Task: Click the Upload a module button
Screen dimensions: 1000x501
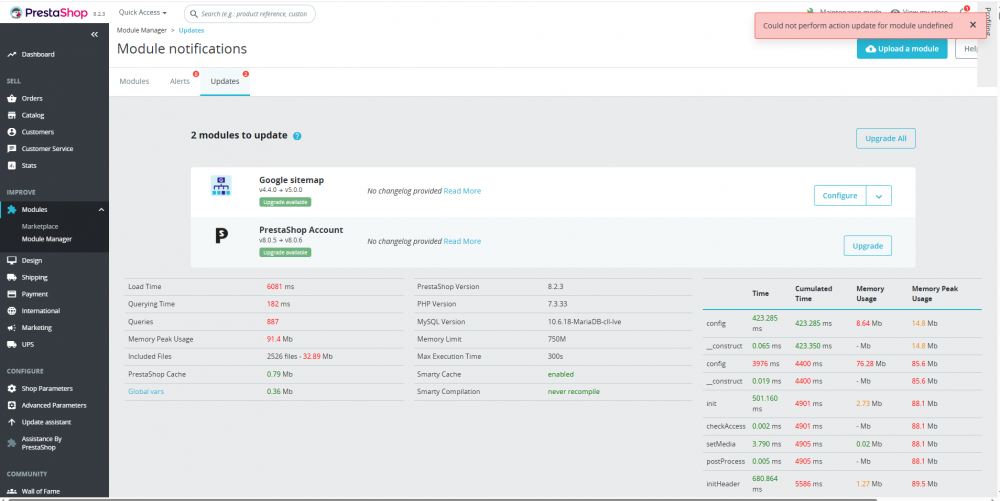Action: click(902, 48)
